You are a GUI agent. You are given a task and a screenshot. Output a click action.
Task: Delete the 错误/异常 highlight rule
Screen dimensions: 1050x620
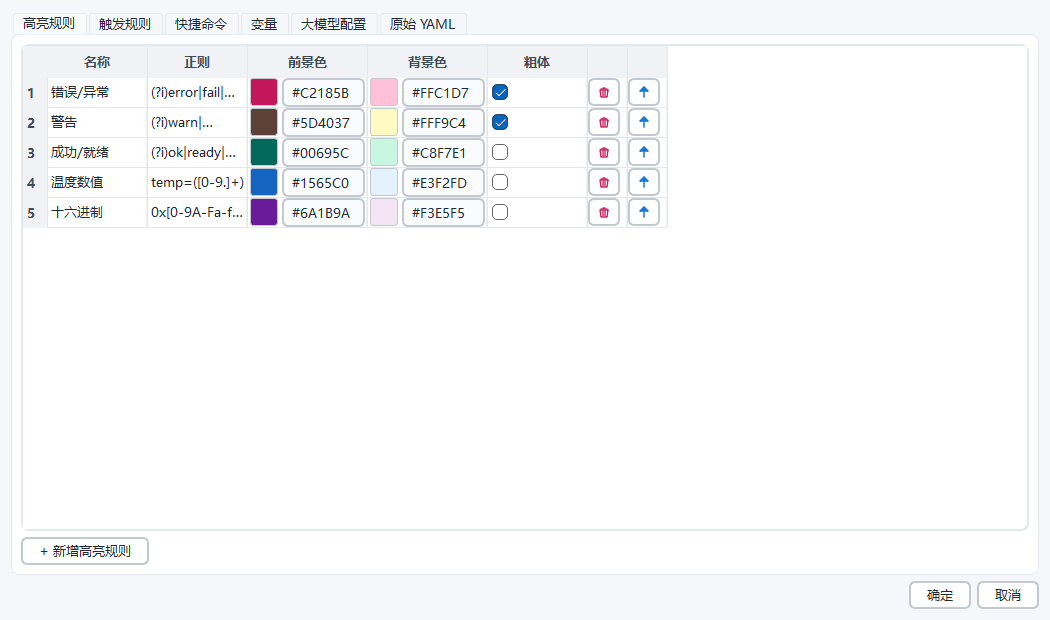point(603,92)
